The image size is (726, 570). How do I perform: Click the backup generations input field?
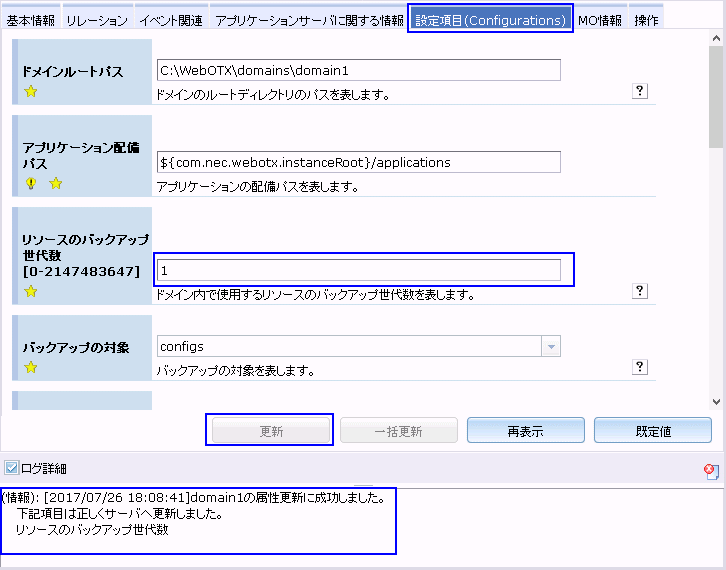[x=359, y=270]
